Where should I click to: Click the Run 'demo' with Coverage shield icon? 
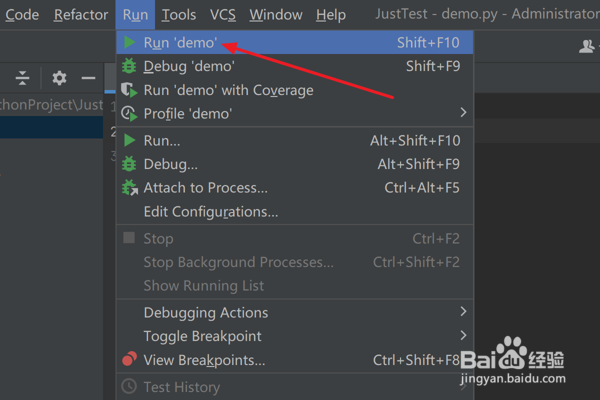point(128,90)
